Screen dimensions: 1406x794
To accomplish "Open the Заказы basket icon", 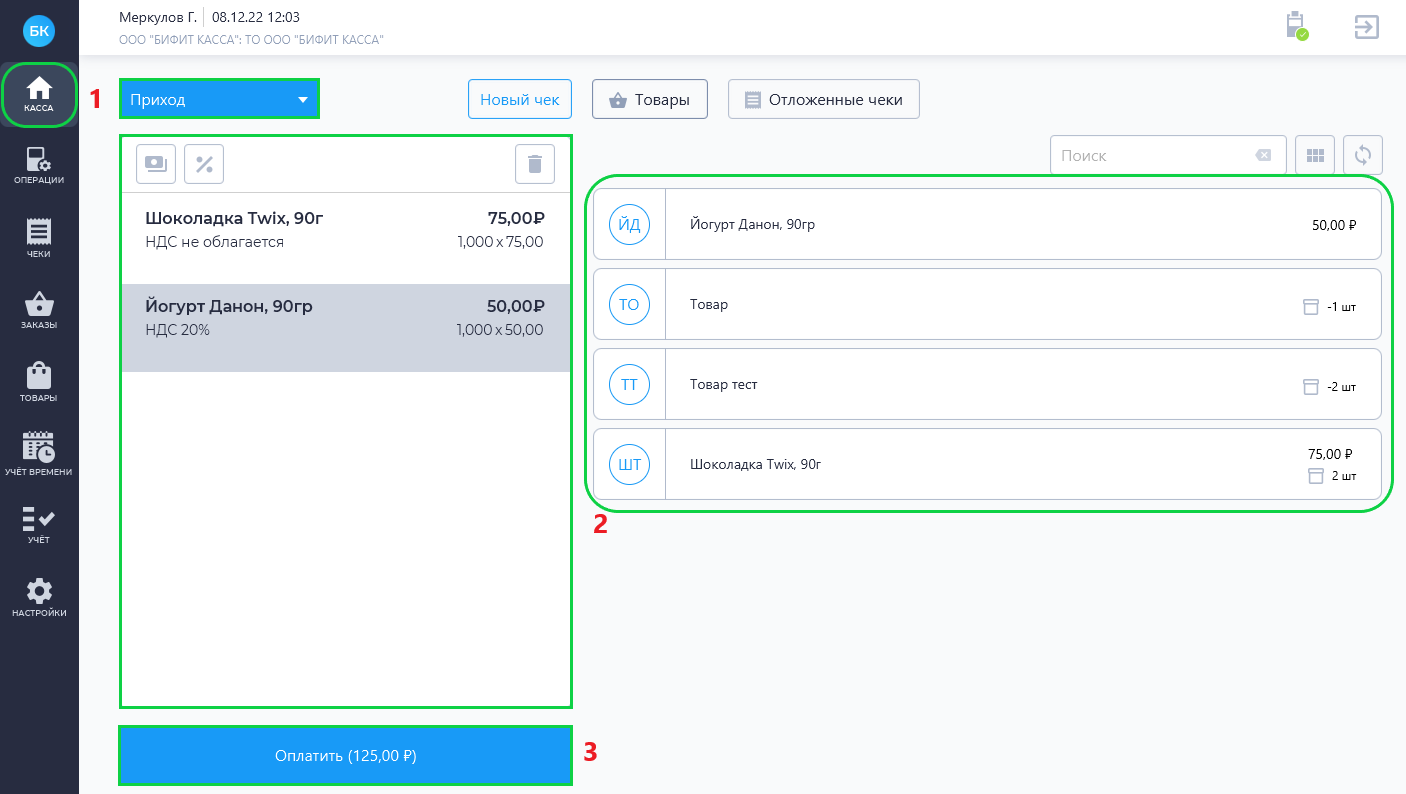I will click(39, 310).
